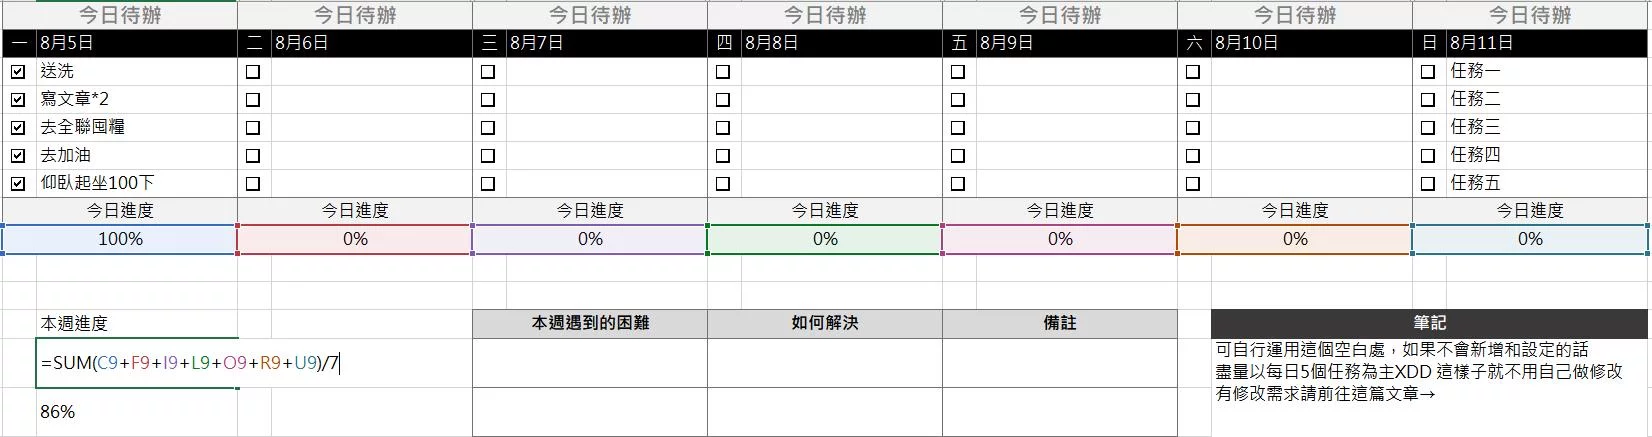Select the 100% progress cell for Monday
The image size is (1652, 437).
coord(120,239)
